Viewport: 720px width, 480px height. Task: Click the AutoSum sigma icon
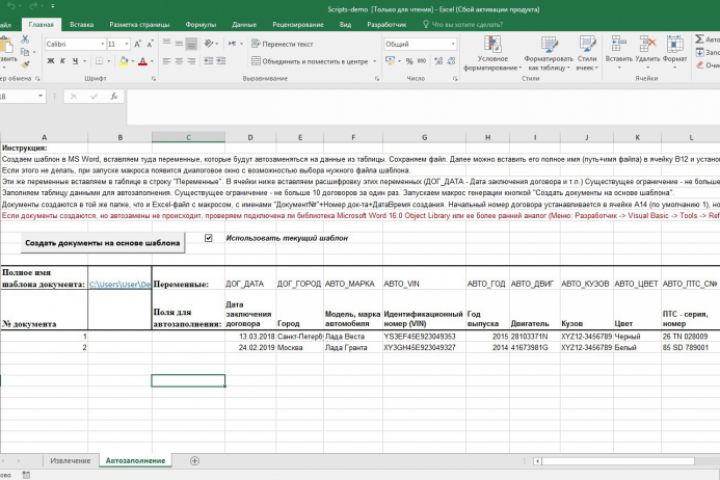click(x=700, y=39)
